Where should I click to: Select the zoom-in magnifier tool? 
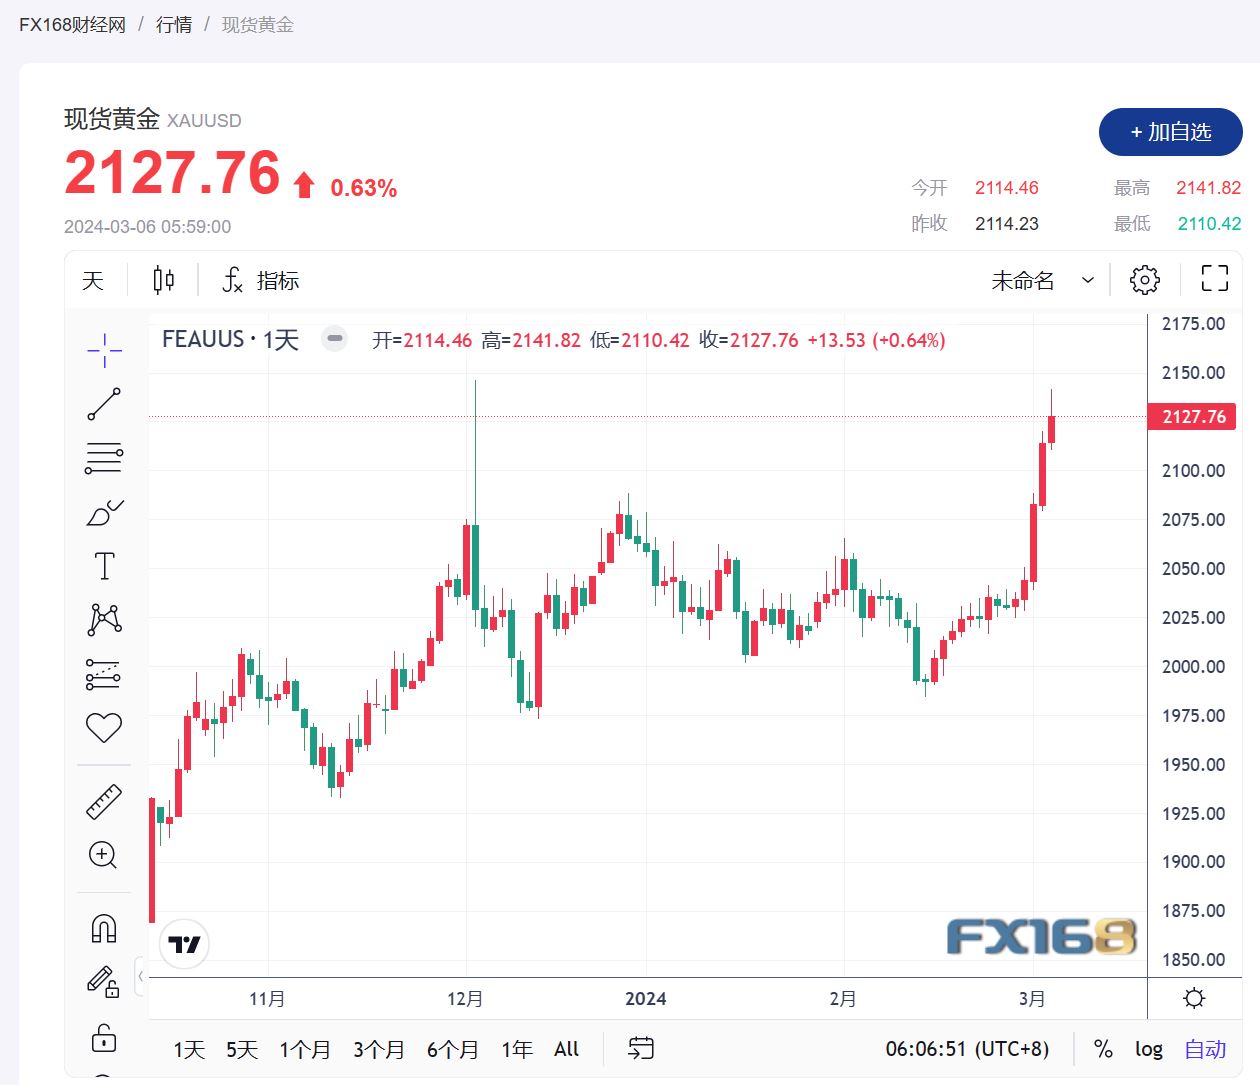tap(103, 855)
